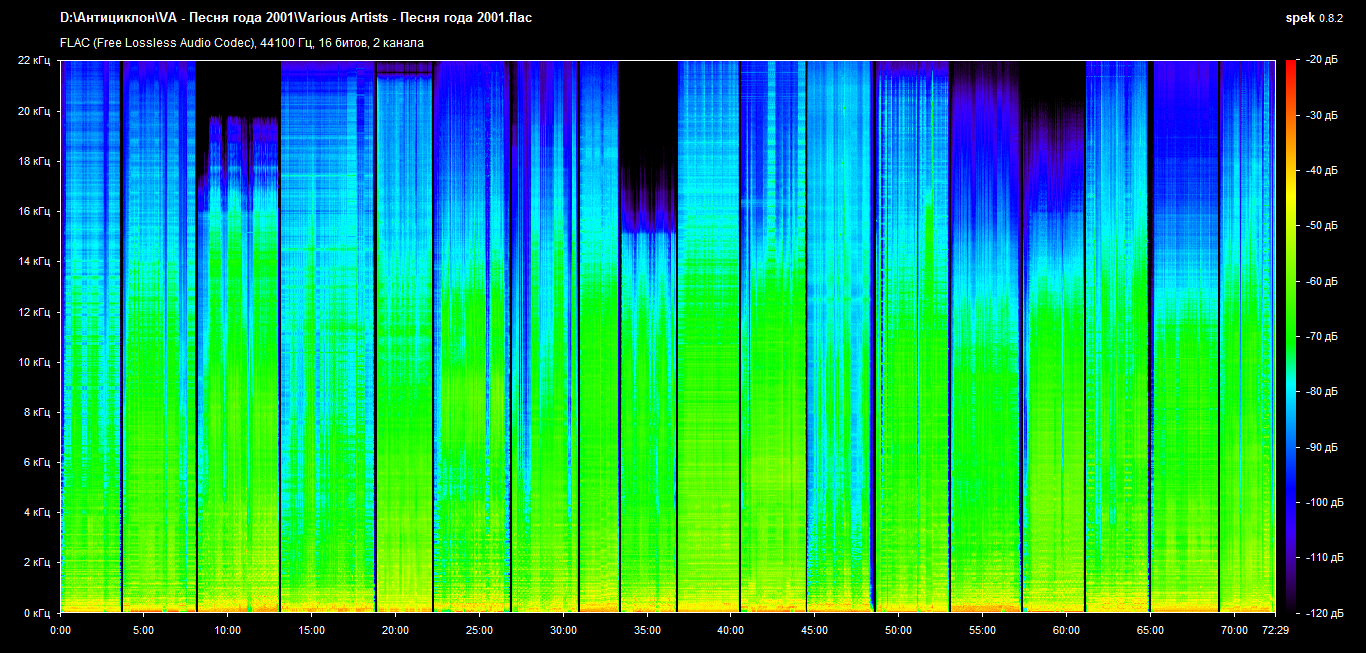Click the spek 0.8.2 version label
1366x653 pixels.
1315,18
